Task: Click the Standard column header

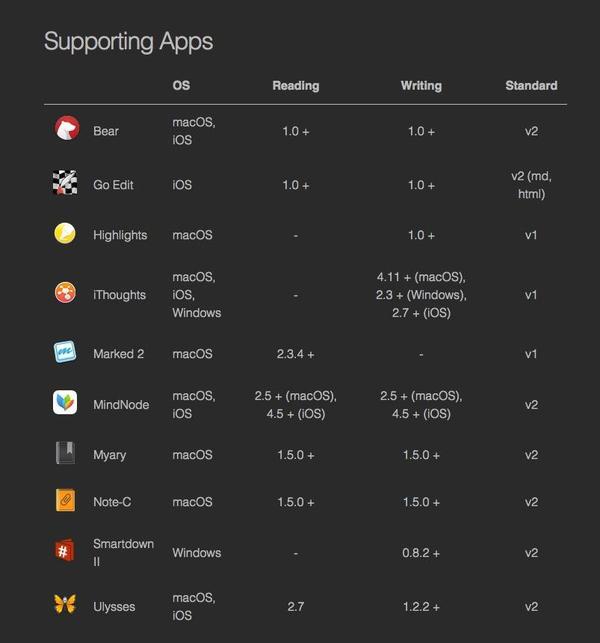Action: [x=531, y=86]
